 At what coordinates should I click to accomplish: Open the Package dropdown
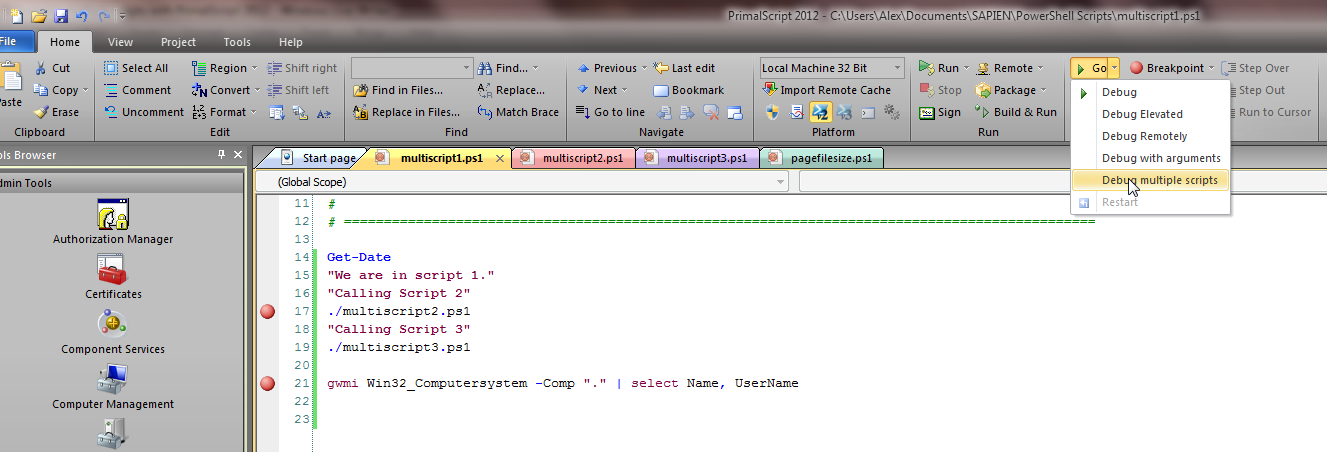(x=1045, y=90)
